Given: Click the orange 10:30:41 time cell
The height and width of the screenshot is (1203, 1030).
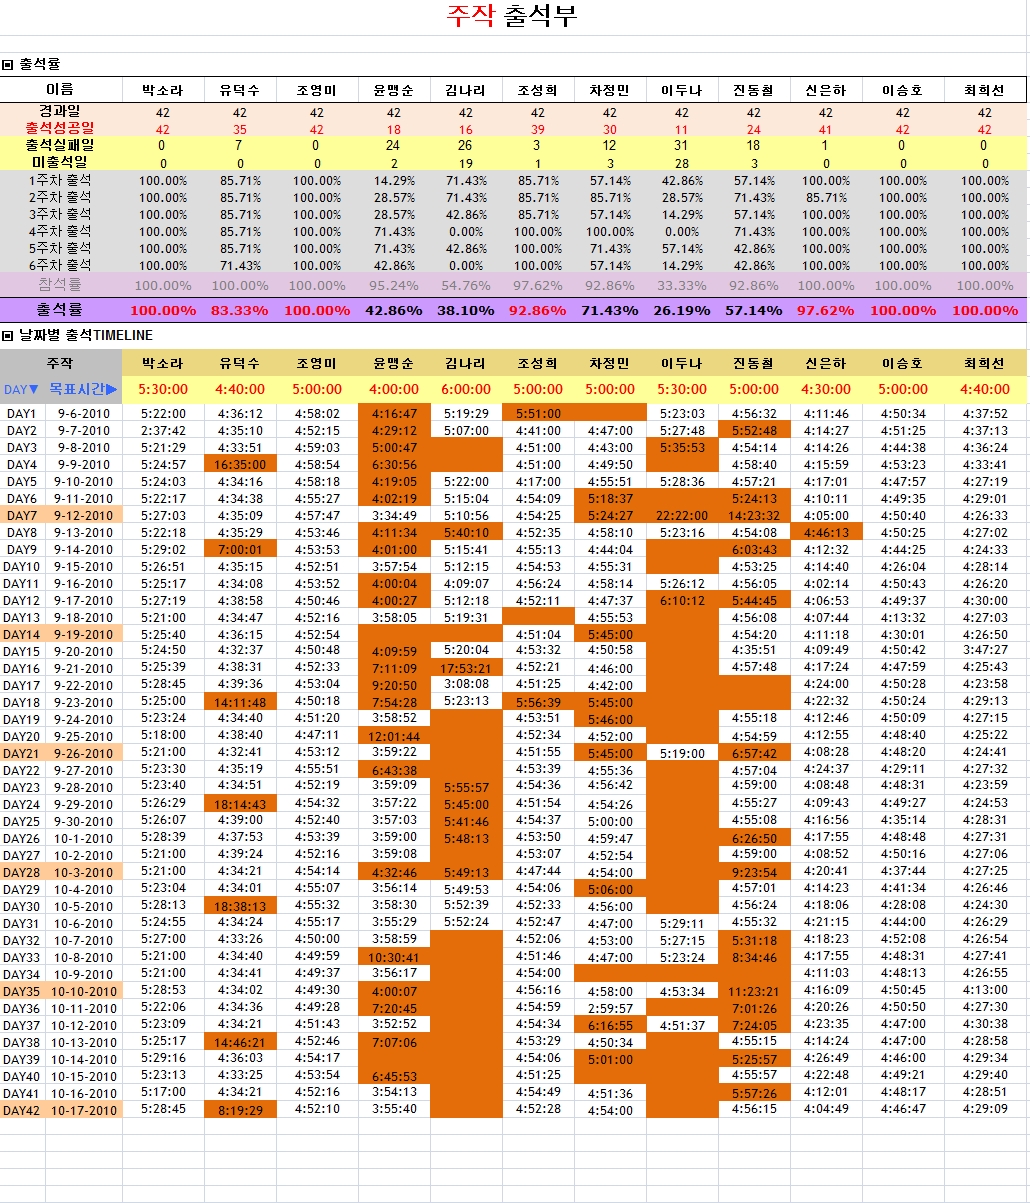Looking at the screenshot, I should tap(394, 957).
